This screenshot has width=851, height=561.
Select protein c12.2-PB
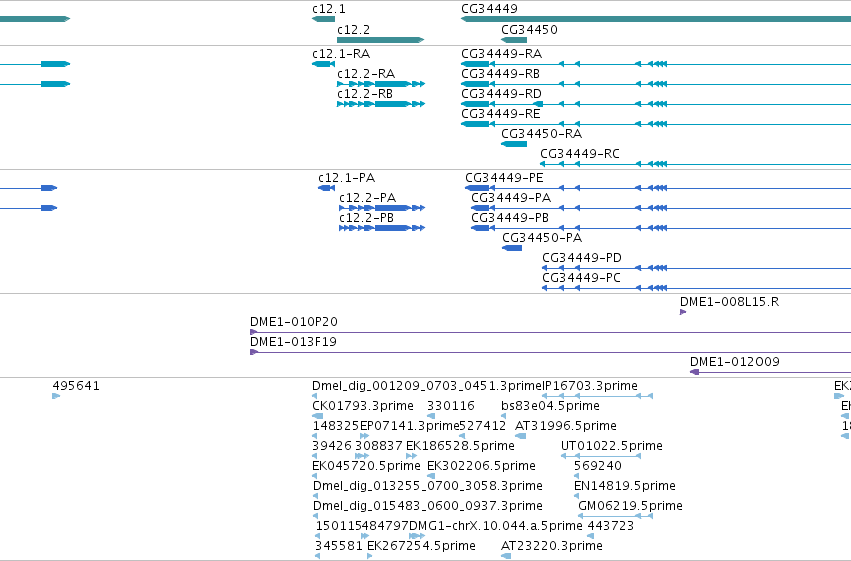click(x=382, y=228)
